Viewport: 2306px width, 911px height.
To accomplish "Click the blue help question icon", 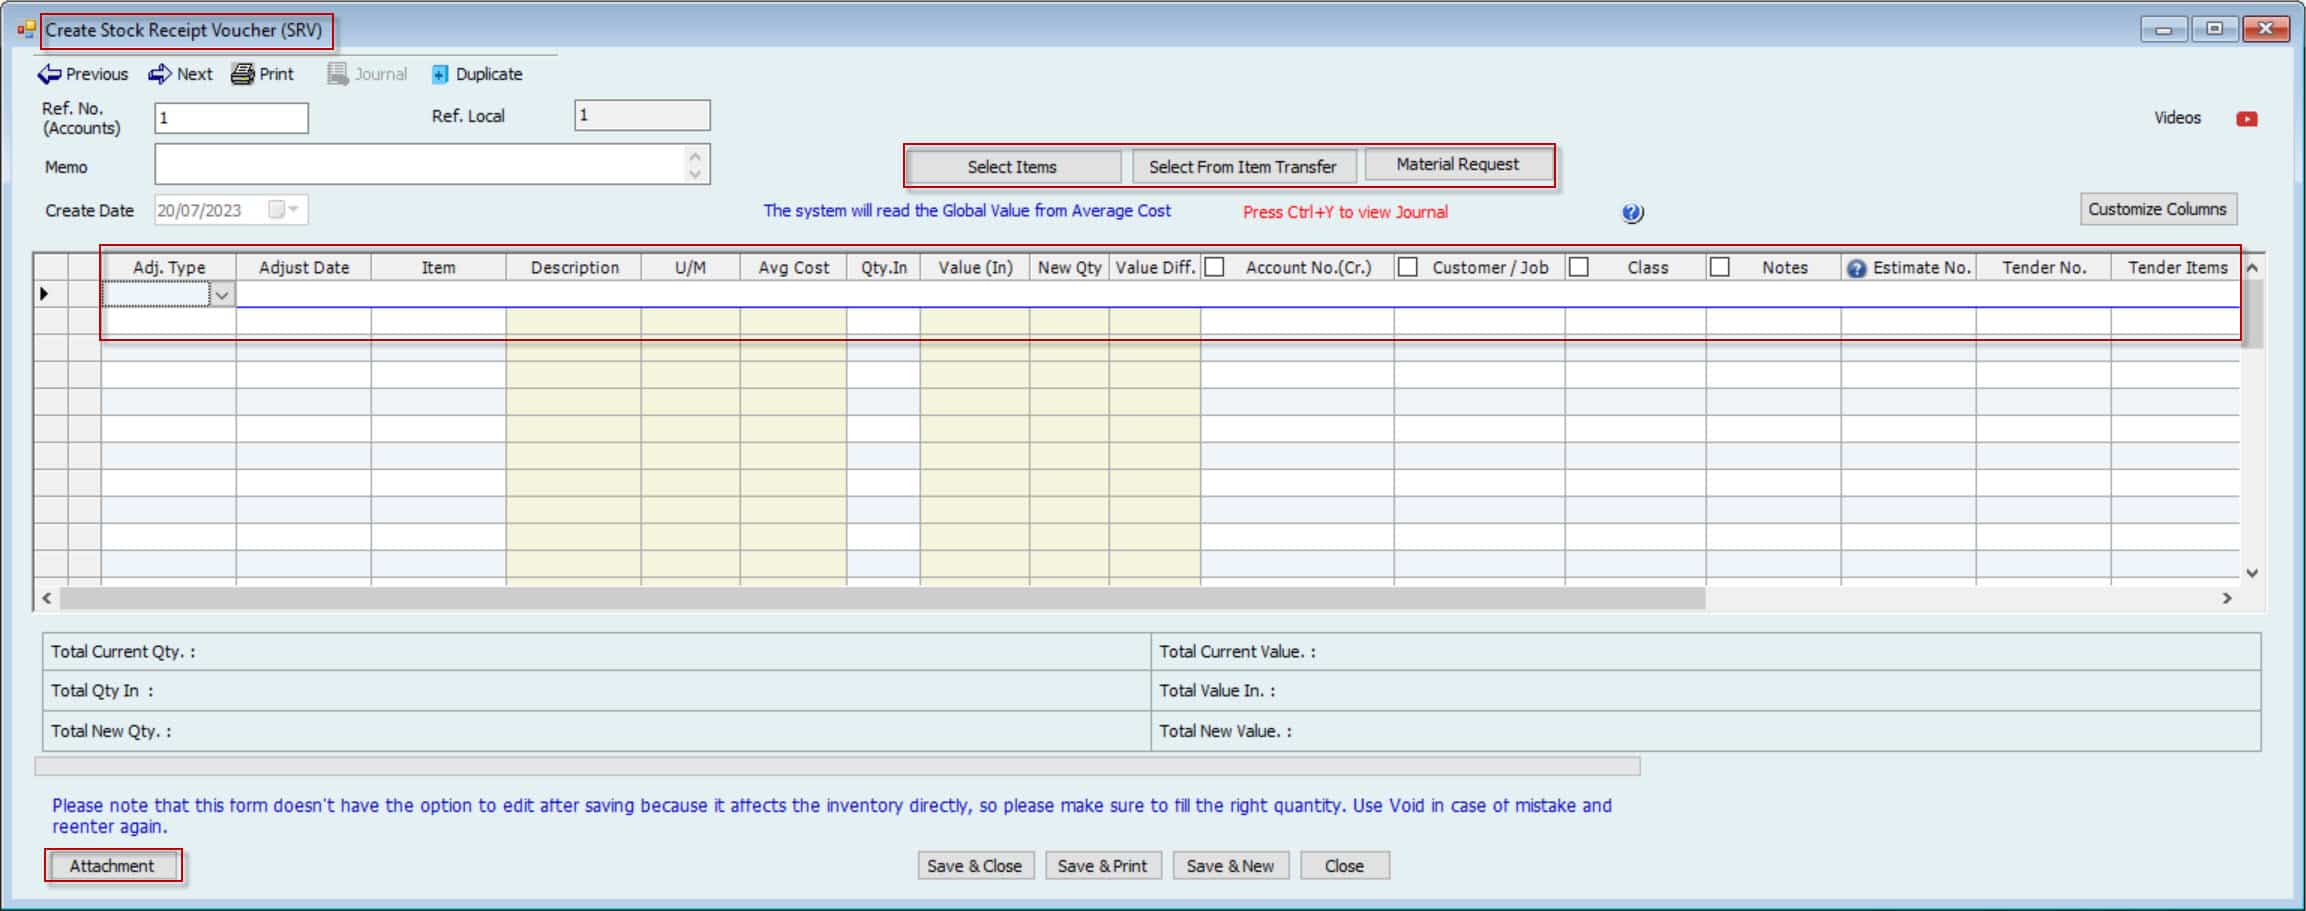I will [x=1632, y=213].
